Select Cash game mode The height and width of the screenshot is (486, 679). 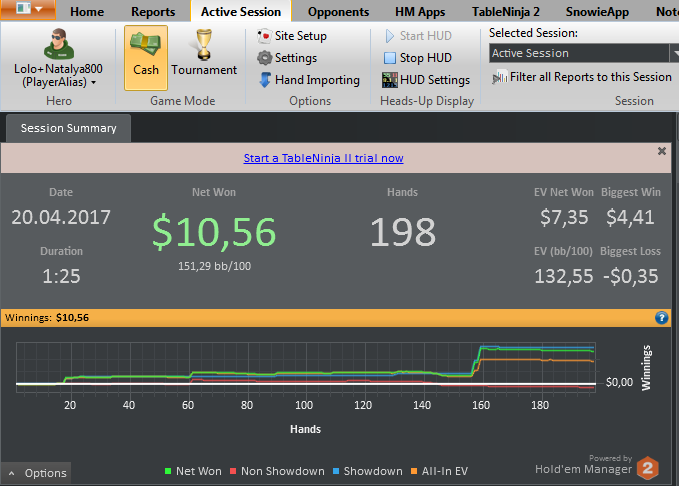(146, 58)
